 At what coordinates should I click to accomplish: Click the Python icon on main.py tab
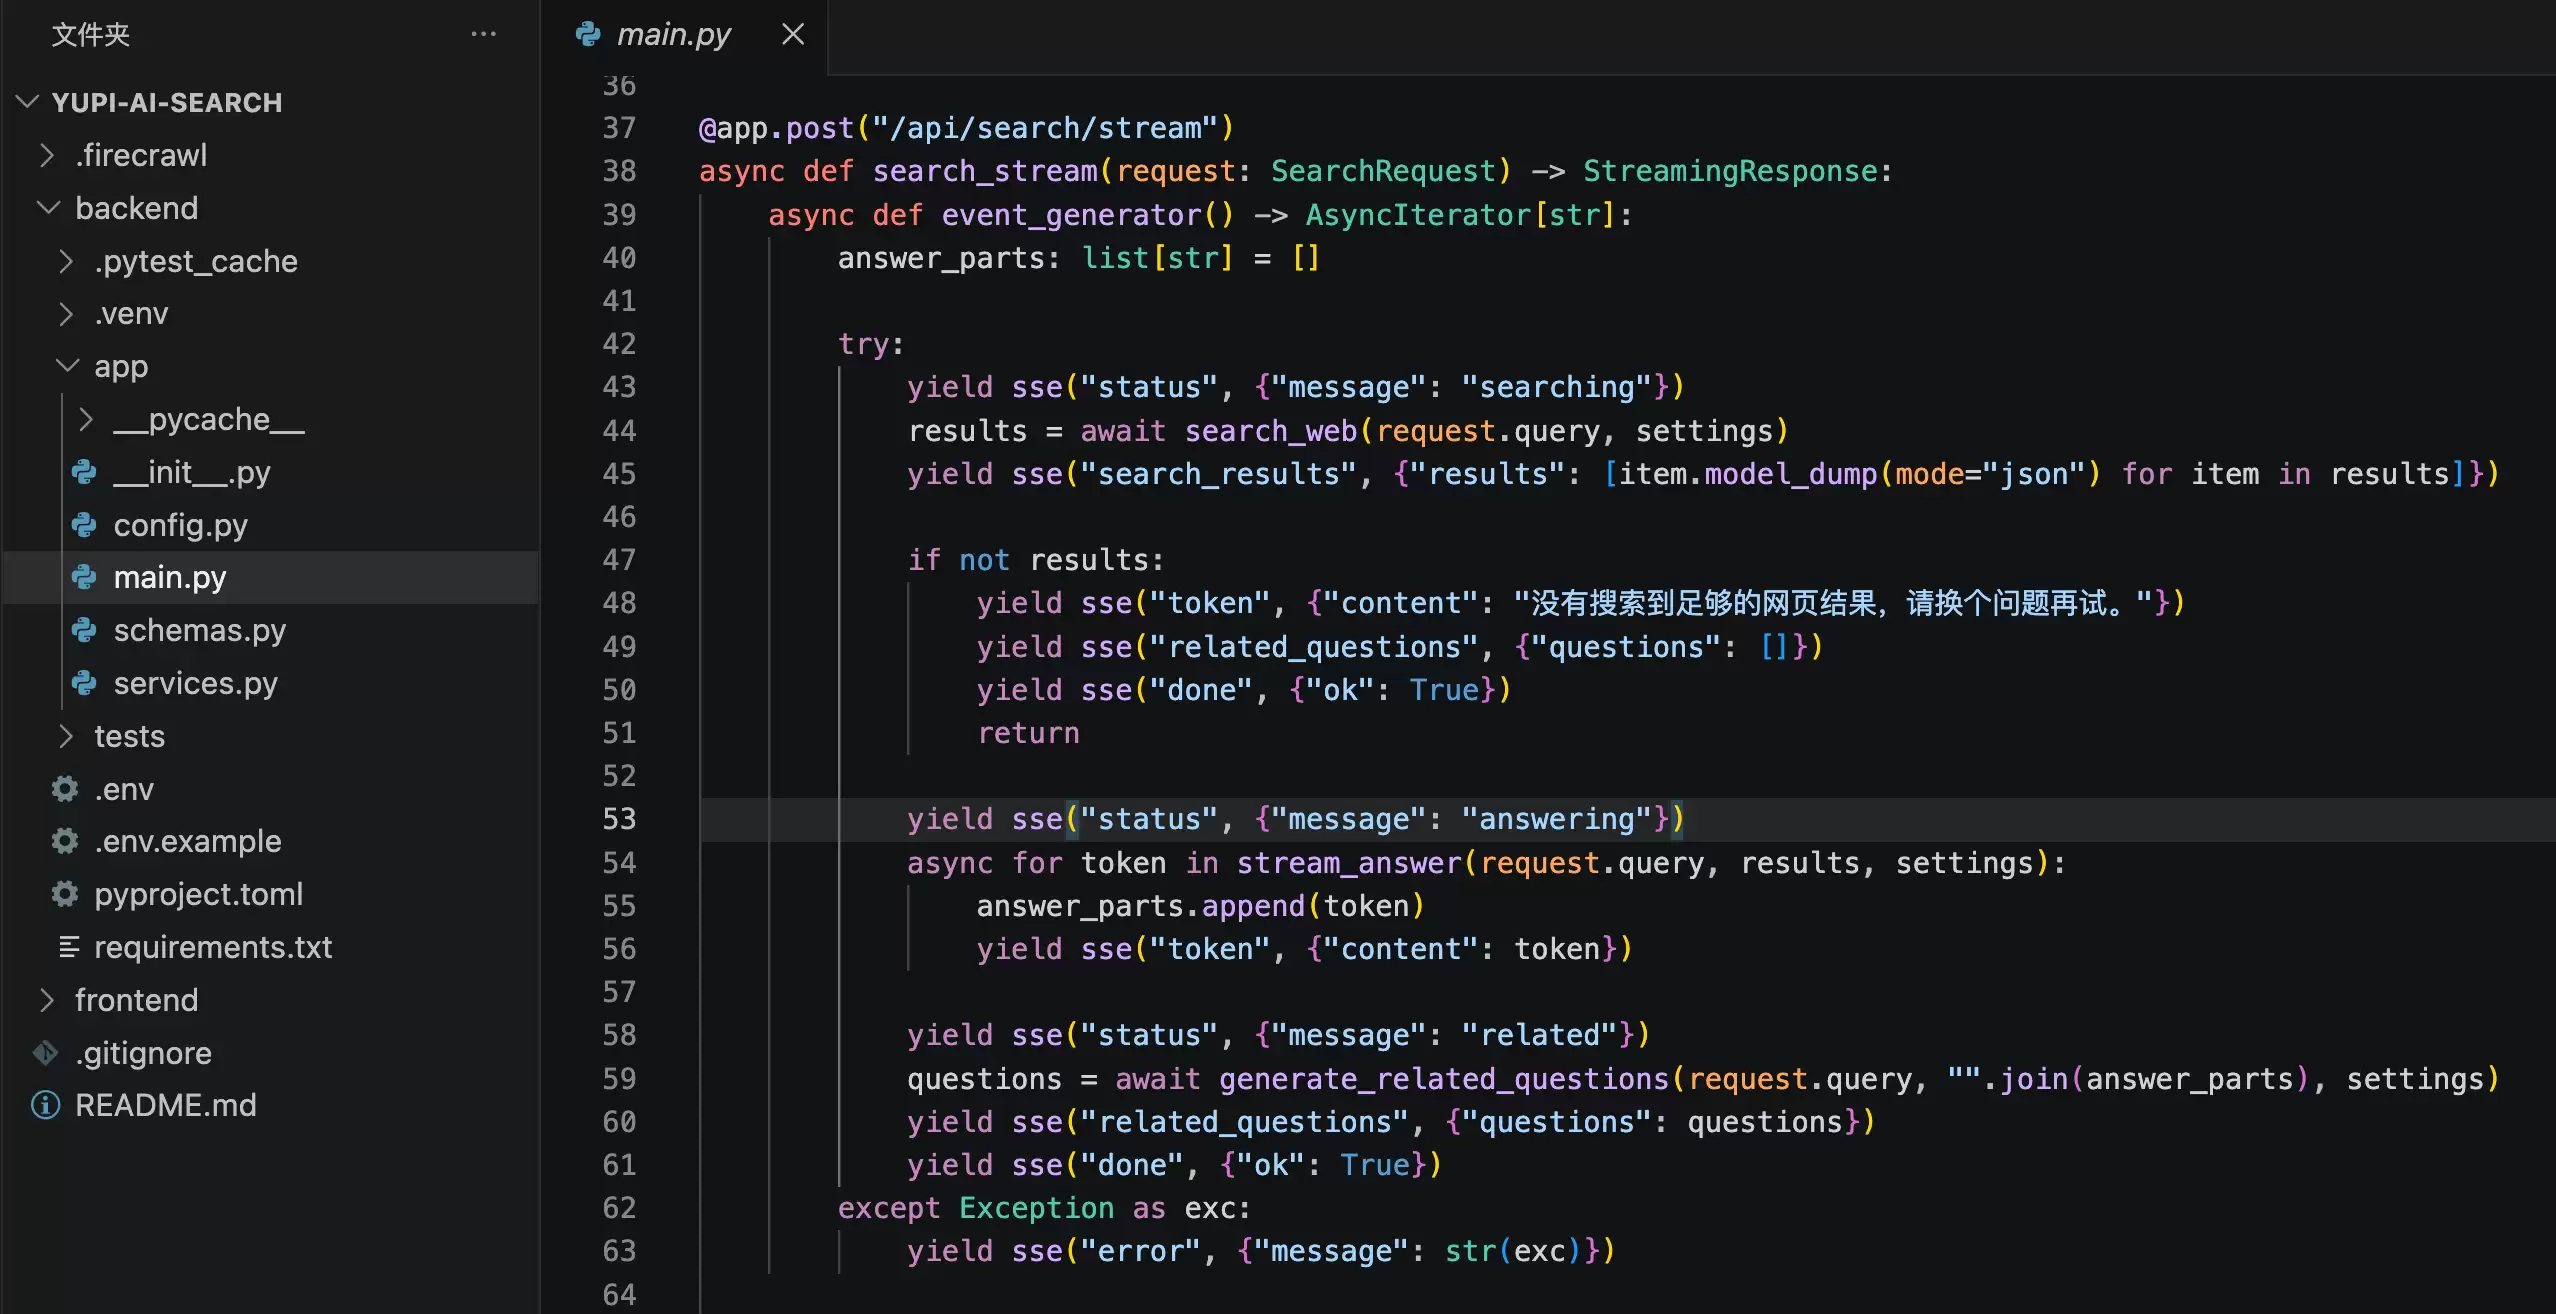tap(588, 34)
